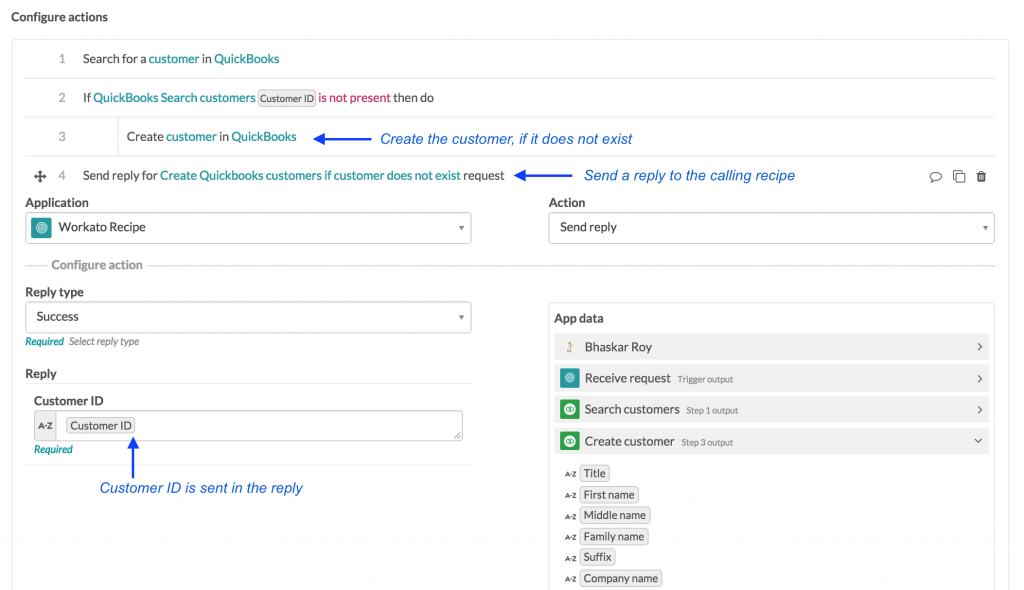Click the Workato trigger icon beside Receive request
The height and width of the screenshot is (590, 1024).
[569, 378]
